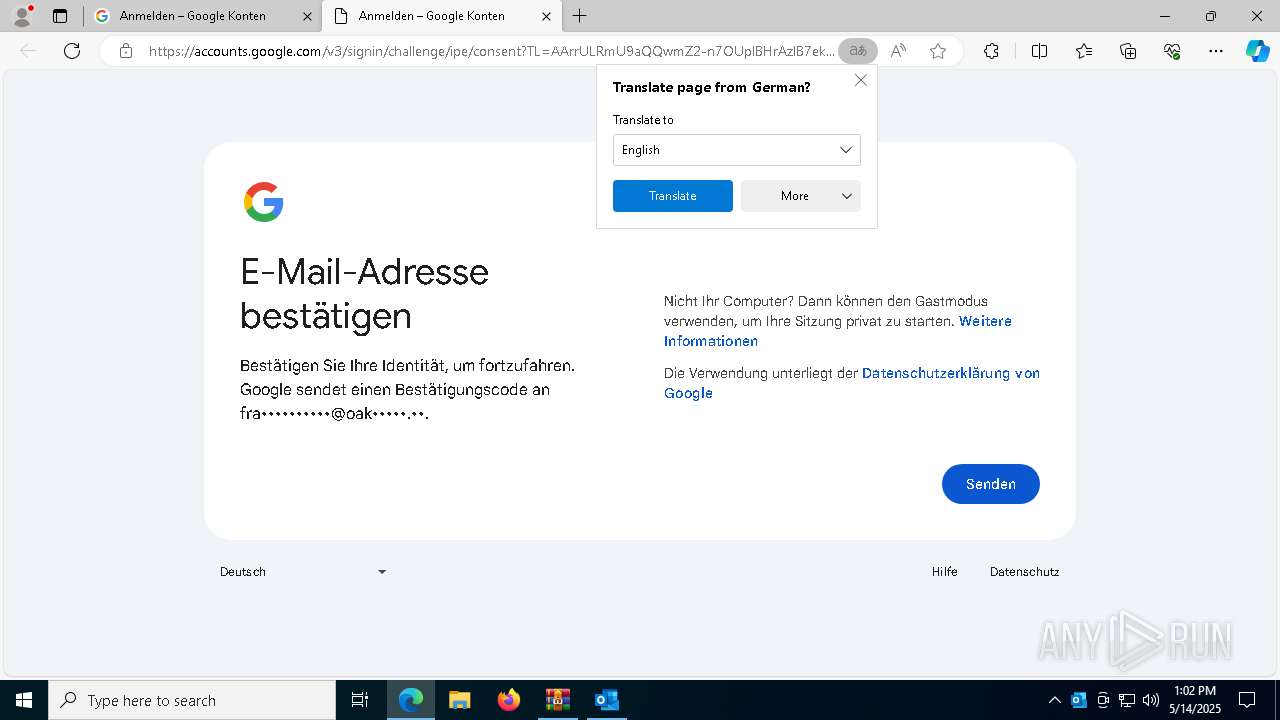Open network settings tray icon
Image resolution: width=1280 pixels, height=720 pixels.
1127,700
